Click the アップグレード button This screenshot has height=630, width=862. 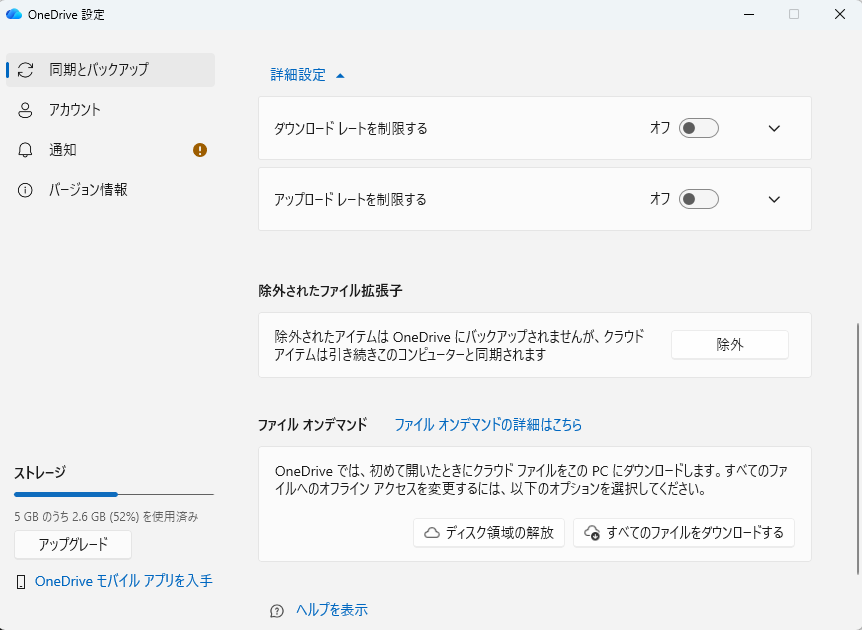[73, 545]
